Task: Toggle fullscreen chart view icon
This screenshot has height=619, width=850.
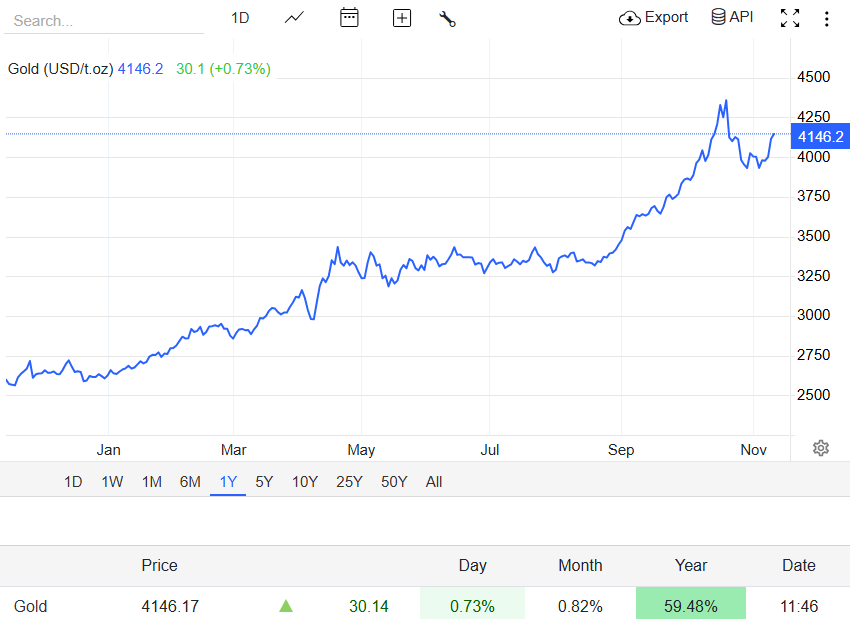Action: tap(790, 17)
